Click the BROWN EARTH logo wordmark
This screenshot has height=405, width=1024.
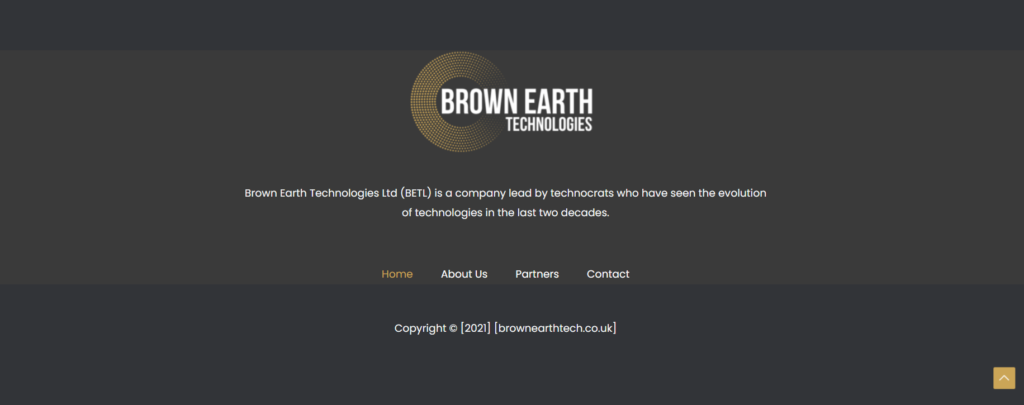click(x=516, y=101)
